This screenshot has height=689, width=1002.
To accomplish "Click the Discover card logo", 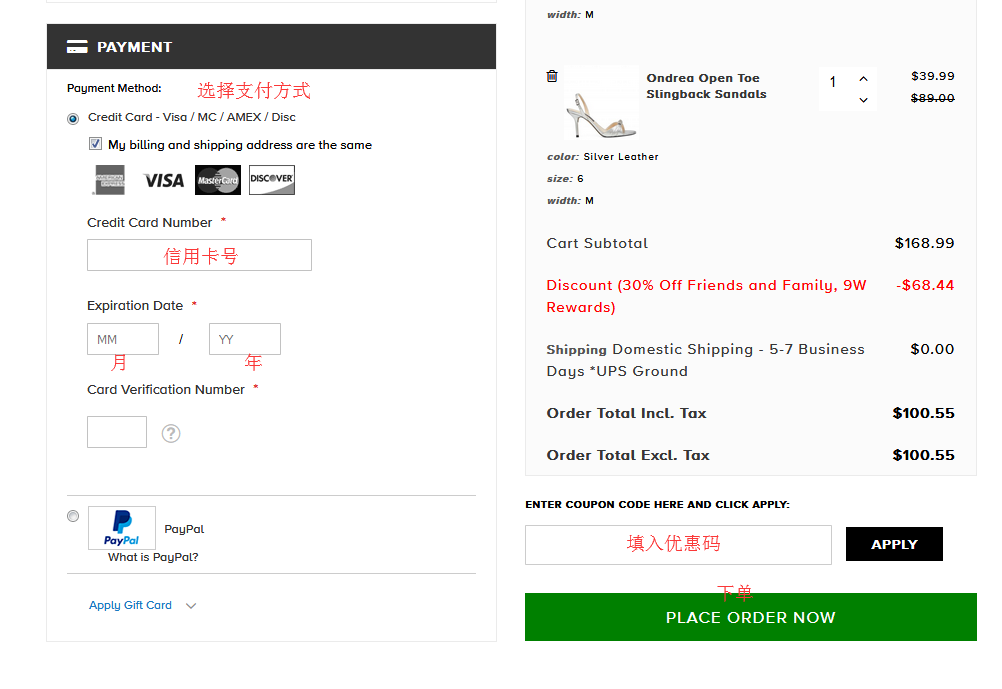I will [x=272, y=180].
